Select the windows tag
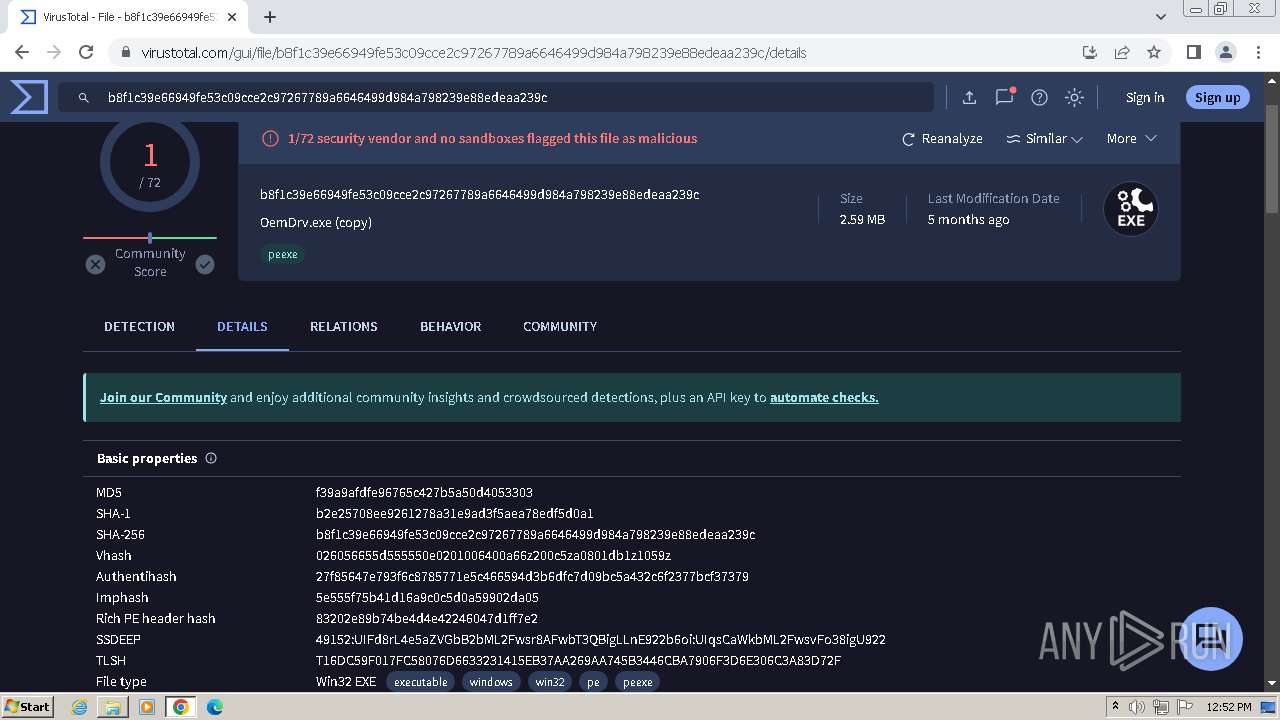1280x720 pixels. 491,682
